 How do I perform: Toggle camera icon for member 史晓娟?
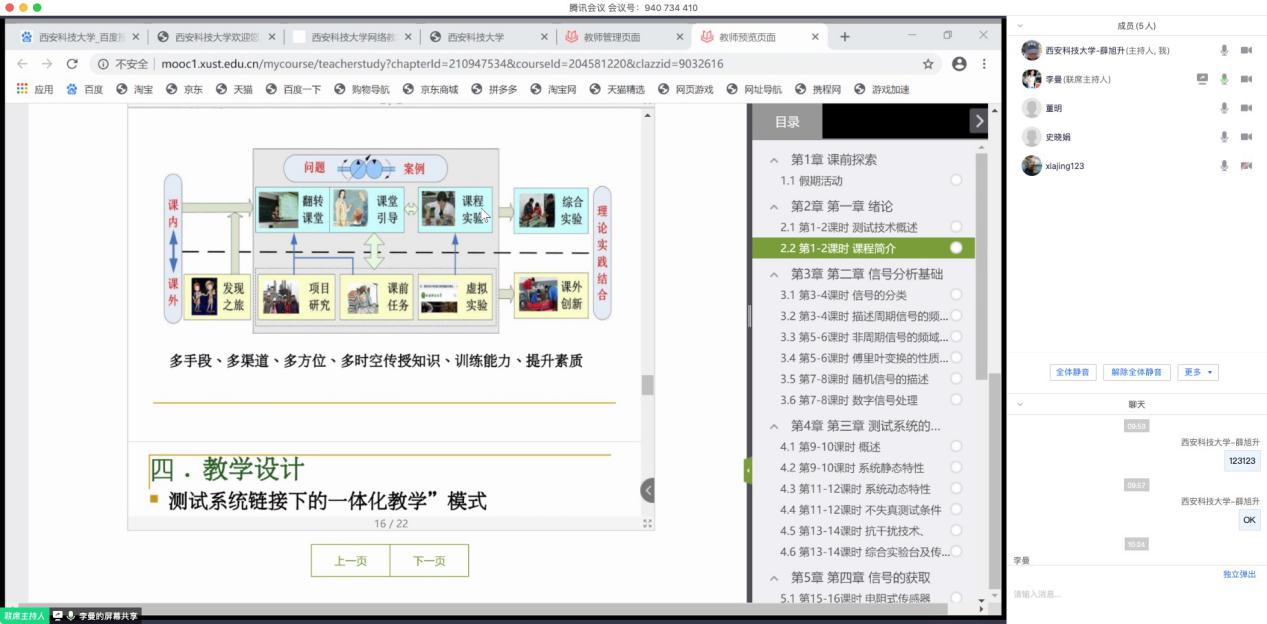(1246, 137)
